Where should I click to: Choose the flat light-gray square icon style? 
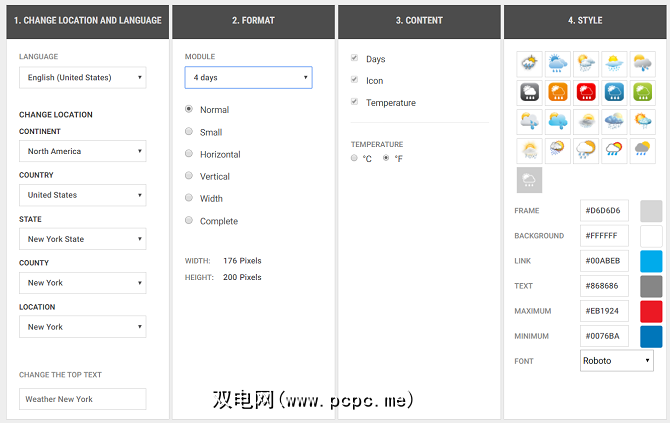coord(529,180)
